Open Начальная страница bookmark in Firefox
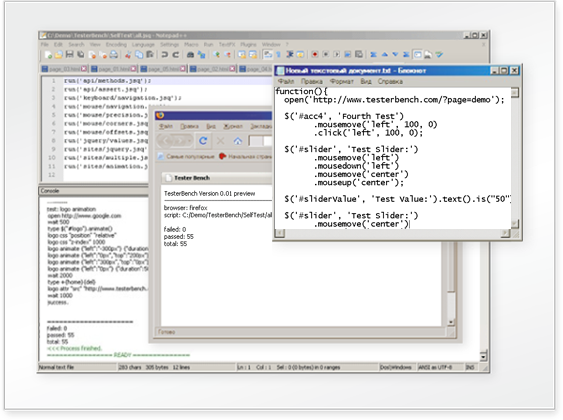The image size is (563, 420). tap(245, 157)
